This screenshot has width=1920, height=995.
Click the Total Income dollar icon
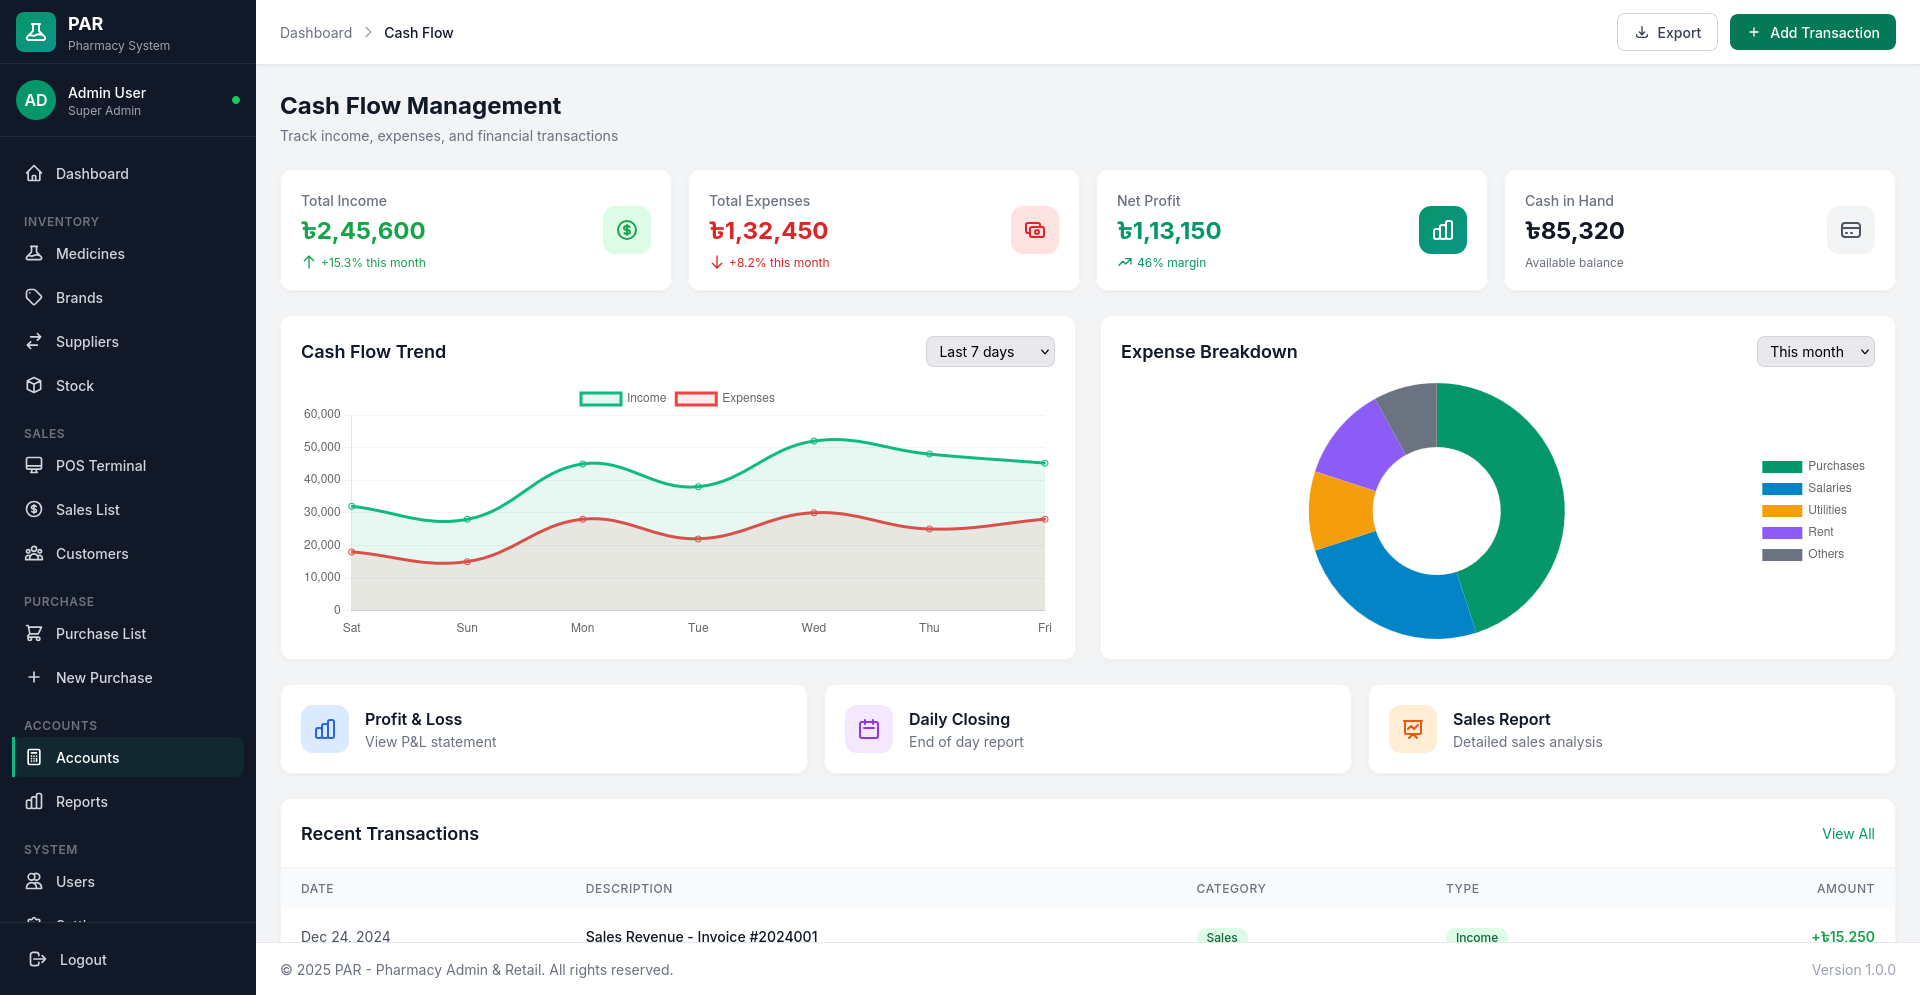(626, 230)
